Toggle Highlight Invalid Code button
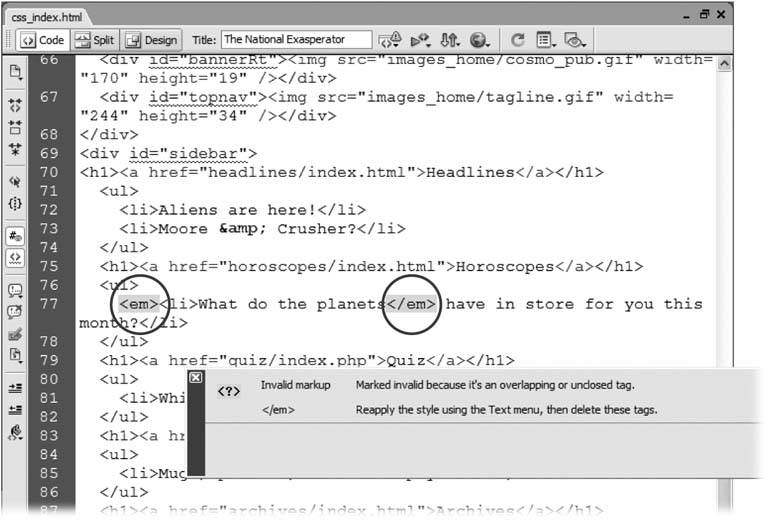Screen dimensions: 768x520 [x=15, y=257]
